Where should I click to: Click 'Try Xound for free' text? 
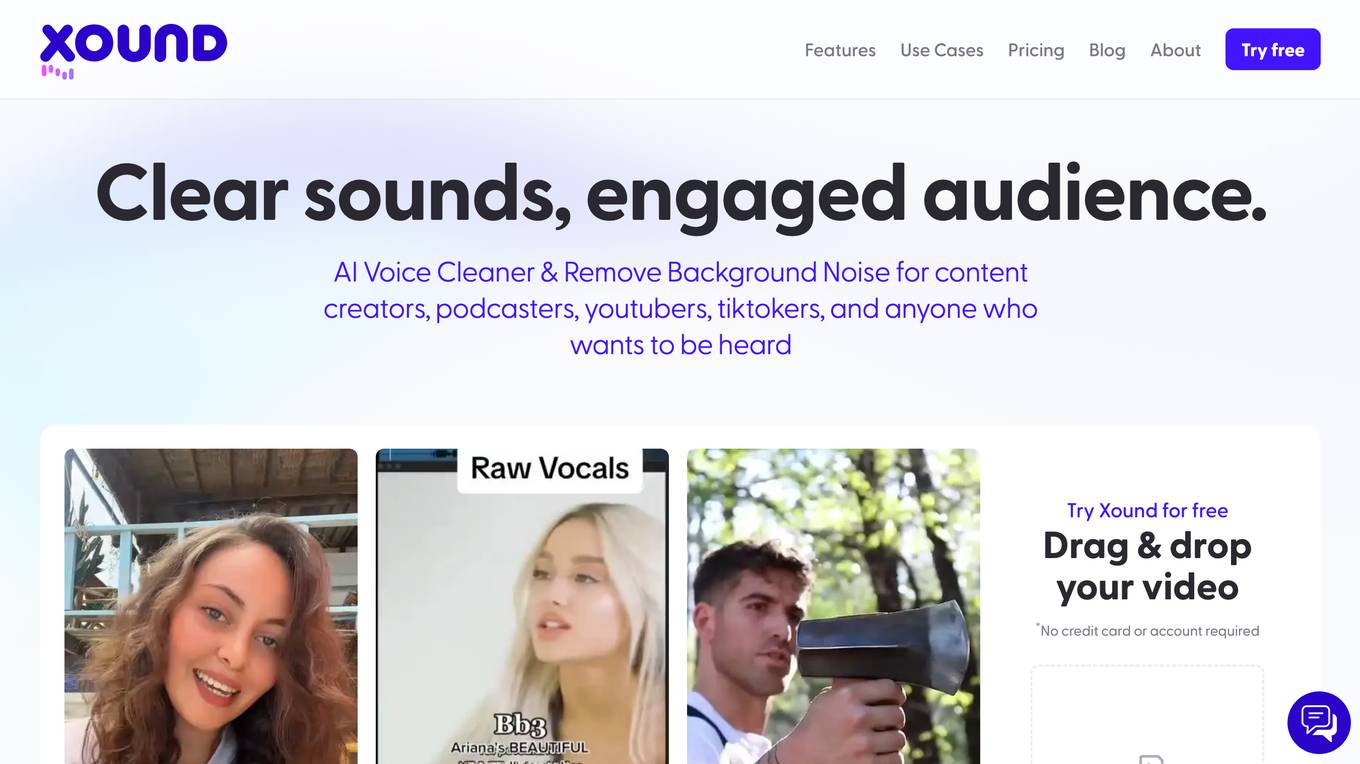(x=1147, y=510)
